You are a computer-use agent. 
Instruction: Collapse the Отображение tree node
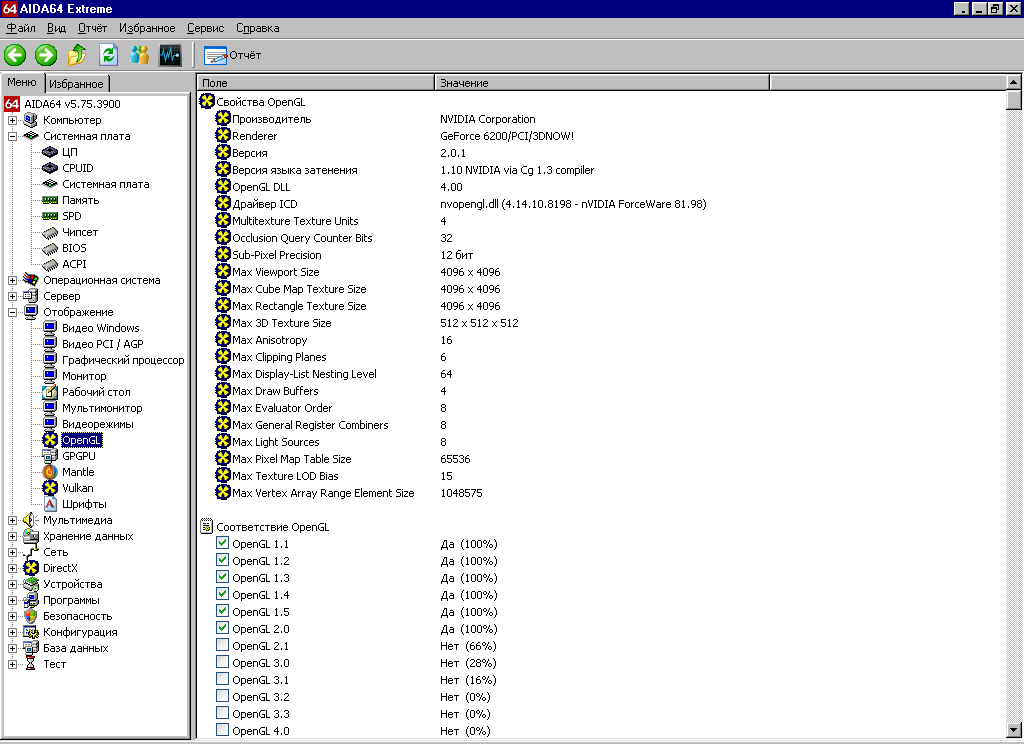click(12, 312)
